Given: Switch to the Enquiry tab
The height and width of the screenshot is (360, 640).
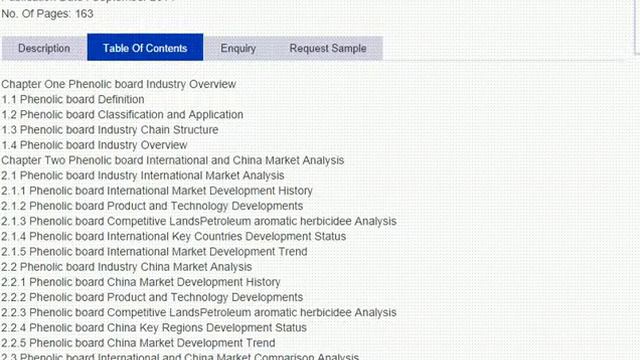Looking at the screenshot, I should point(238,48).
